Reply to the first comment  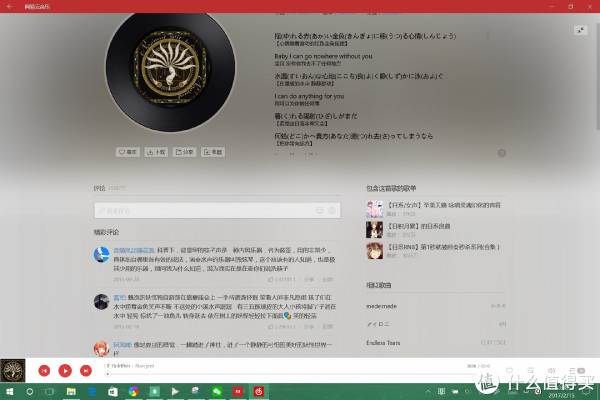(x=328, y=279)
